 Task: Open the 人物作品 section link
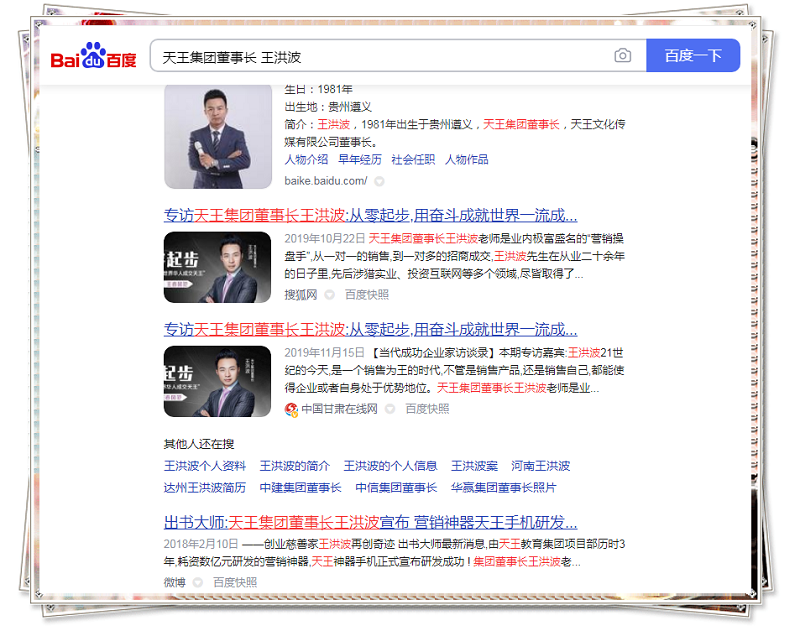466,160
